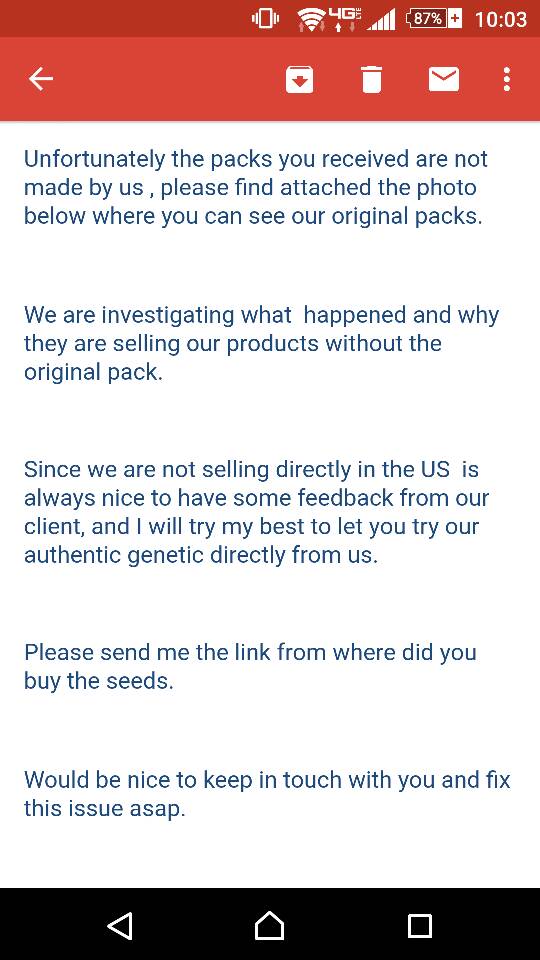Open the three-dot overflow menu

tap(506, 80)
